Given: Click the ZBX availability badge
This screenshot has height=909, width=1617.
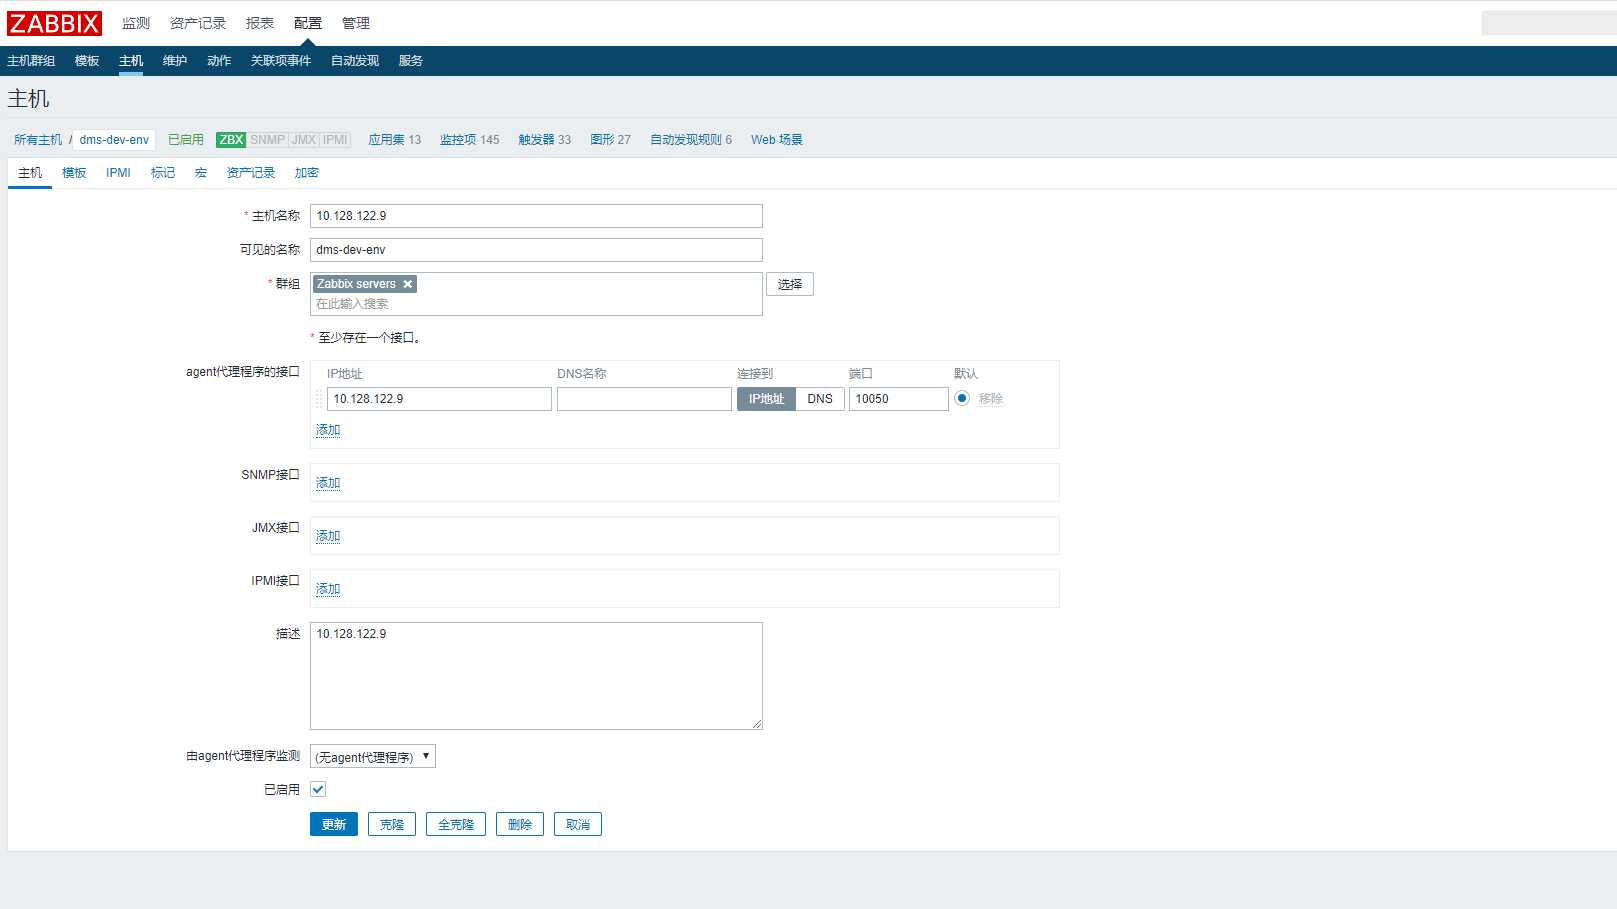Looking at the screenshot, I should pos(231,140).
